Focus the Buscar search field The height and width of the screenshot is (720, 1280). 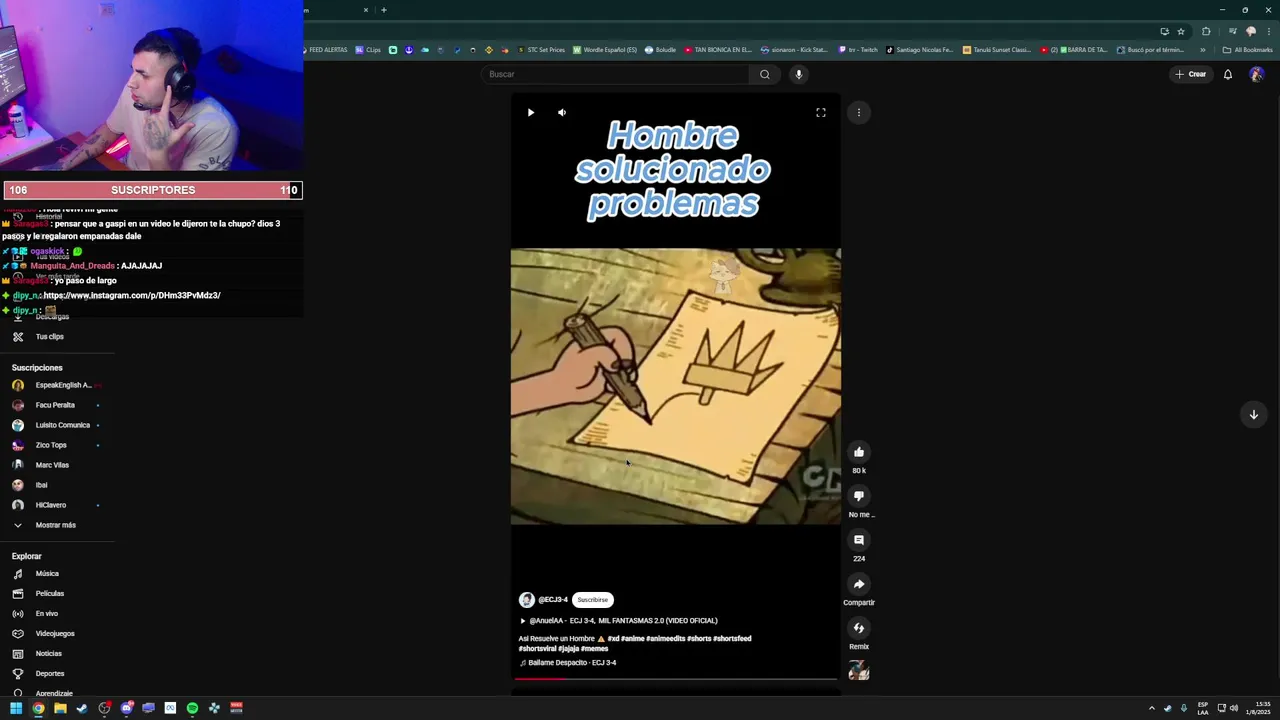click(615, 74)
